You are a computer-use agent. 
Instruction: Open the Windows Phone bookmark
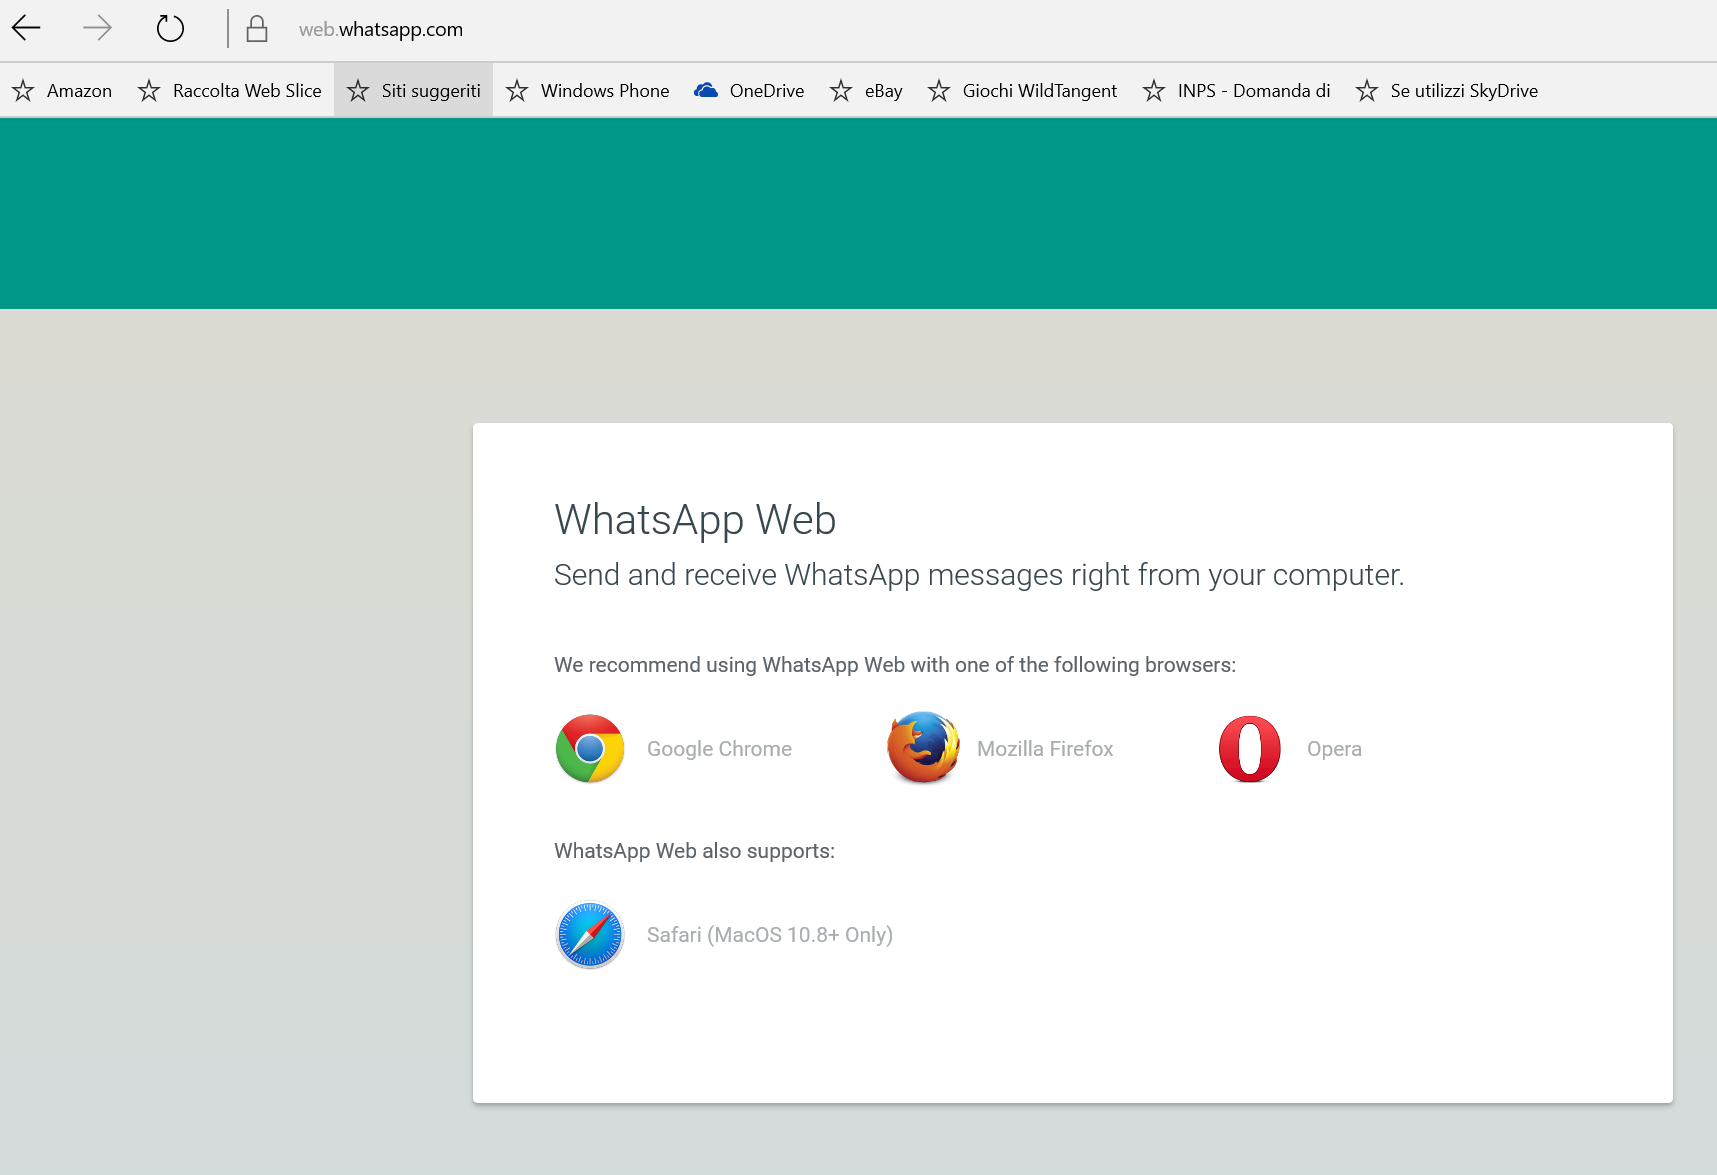pos(588,91)
